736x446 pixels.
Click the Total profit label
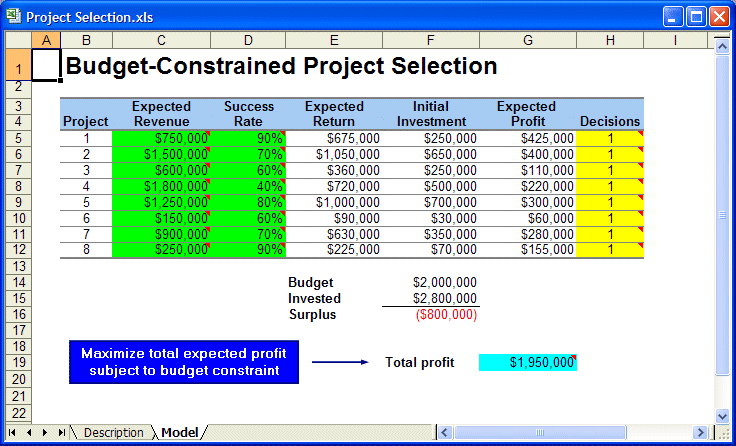420,362
